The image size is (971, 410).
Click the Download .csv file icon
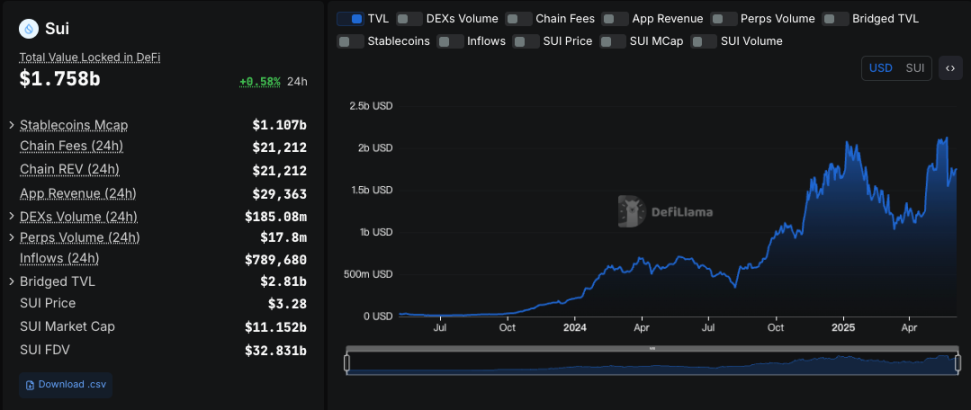[x=30, y=384]
